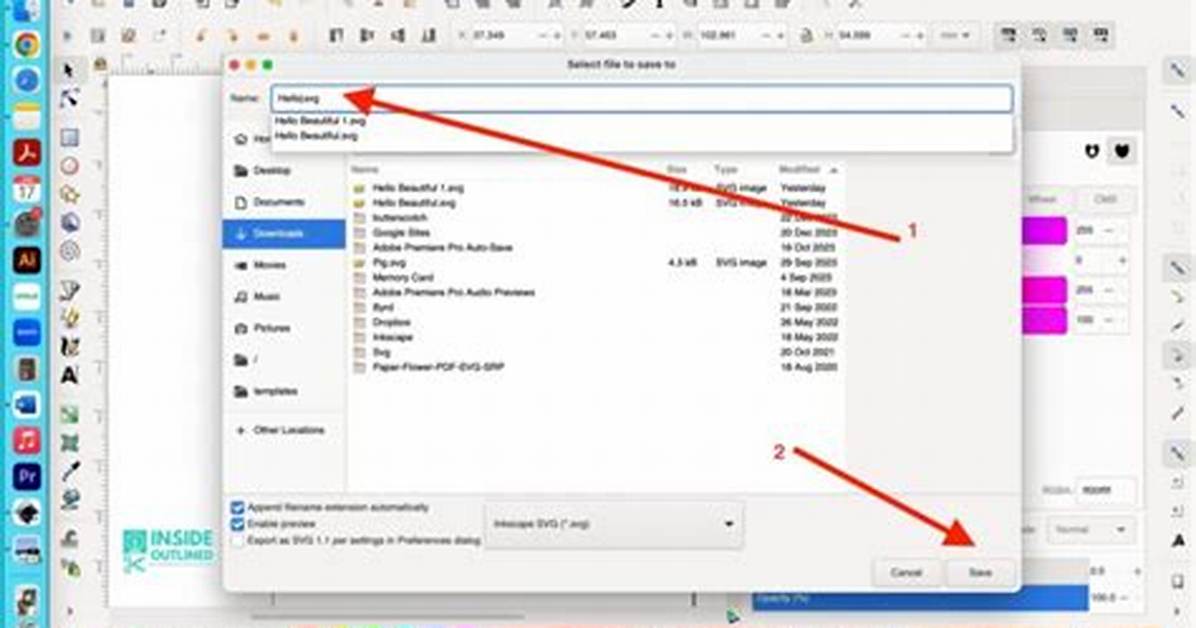Select the Mesh gradient tool
Image resolution: width=1196 pixels, height=628 pixels.
[x=69, y=443]
